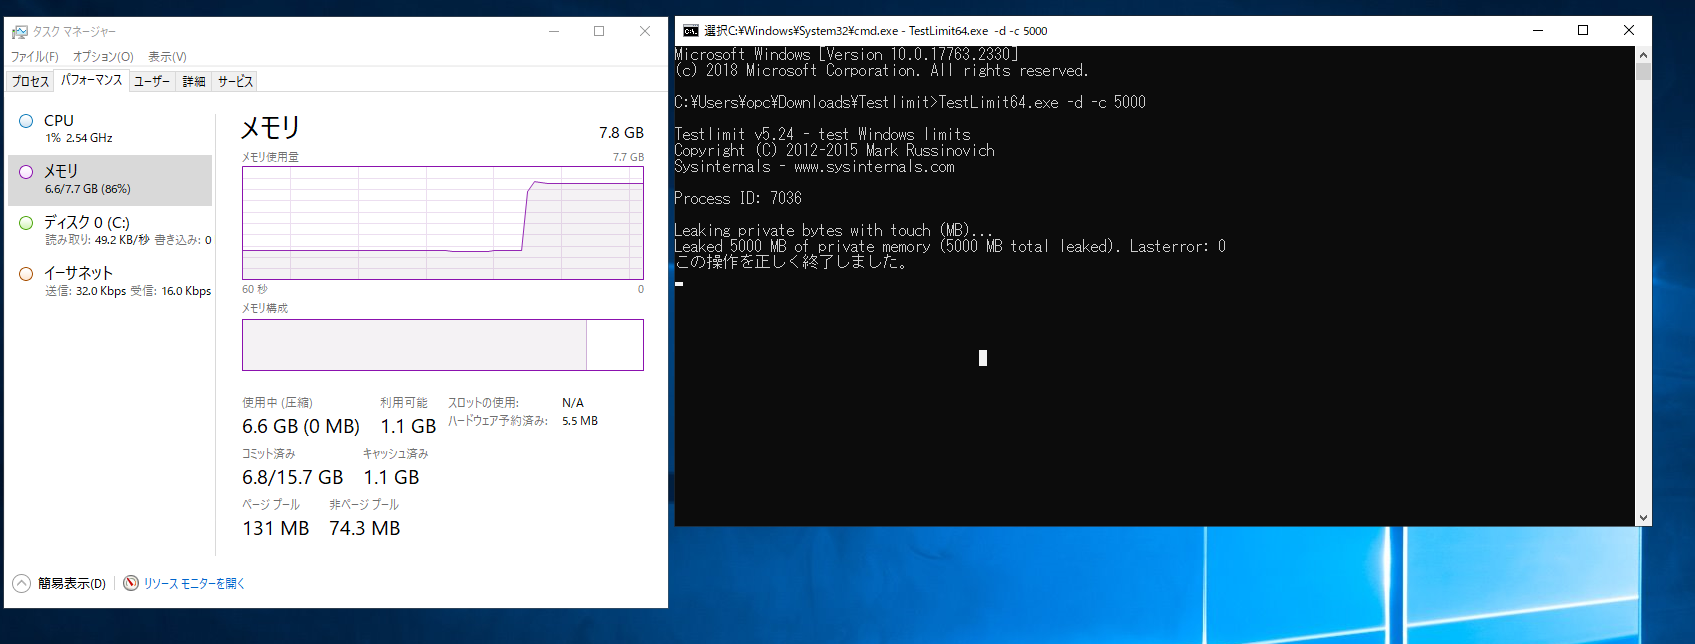The width and height of the screenshot is (1695, 644).
Task: Switch to the ユーザー tab
Action: pos(152,82)
